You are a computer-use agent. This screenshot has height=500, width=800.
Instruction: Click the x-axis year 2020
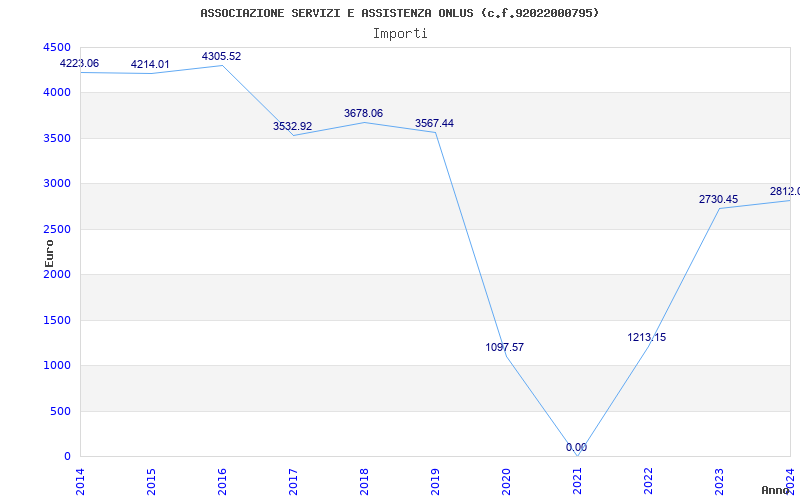506,482
